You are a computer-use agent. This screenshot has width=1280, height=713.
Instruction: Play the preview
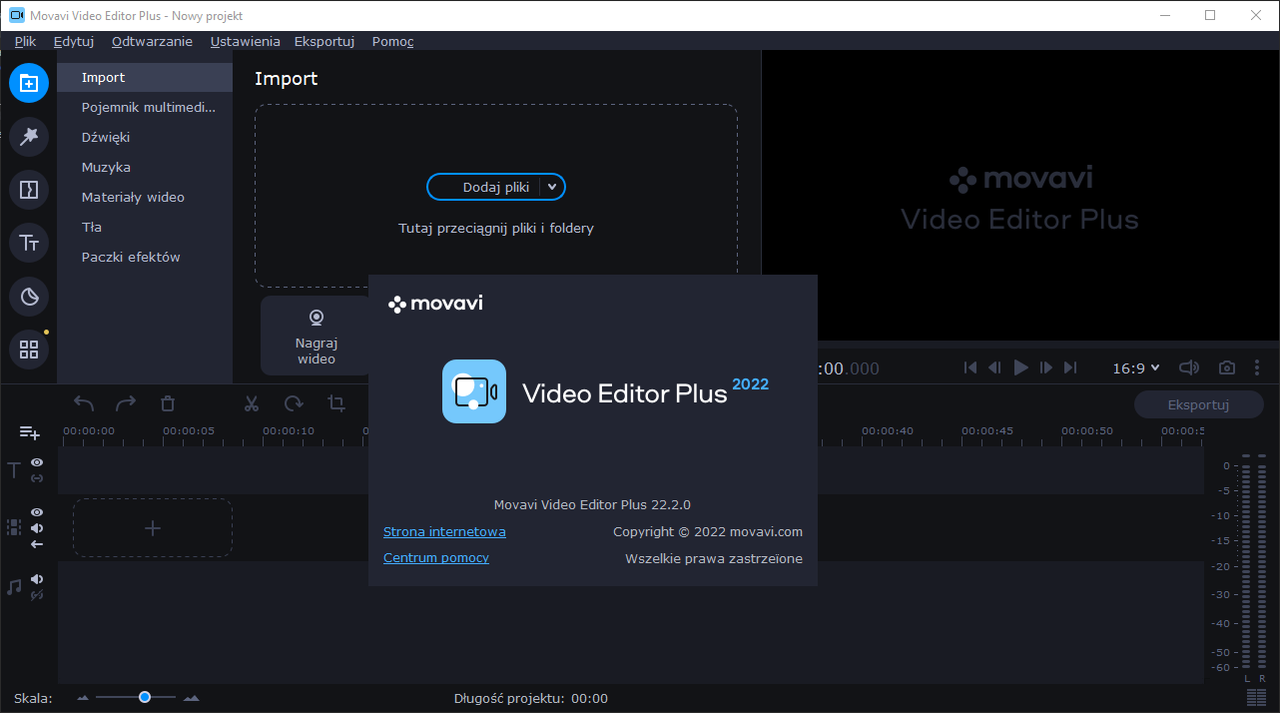pos(1021,368)
